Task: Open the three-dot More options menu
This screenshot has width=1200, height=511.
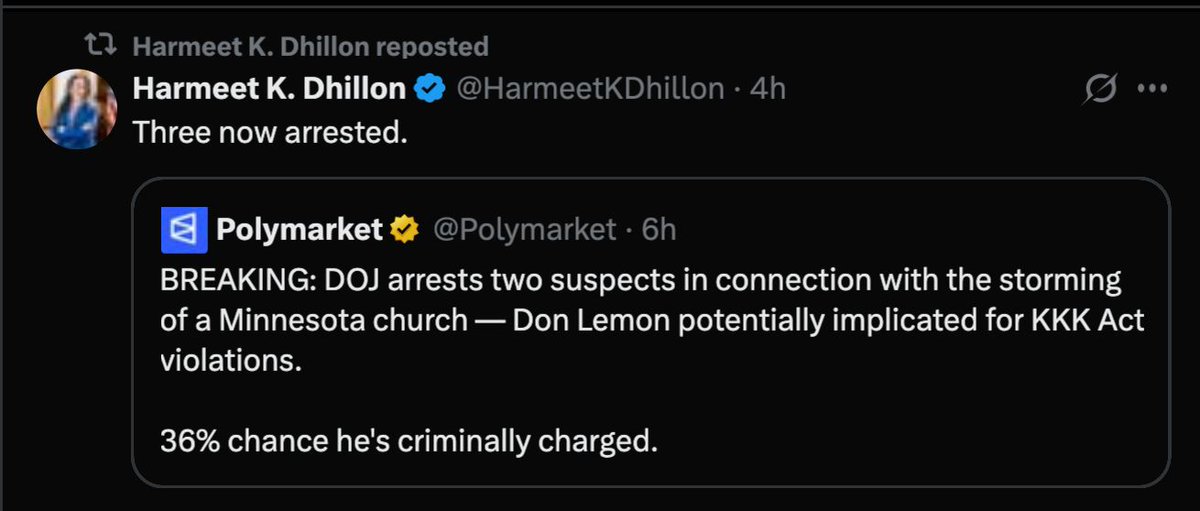Action: (1153, 90)
